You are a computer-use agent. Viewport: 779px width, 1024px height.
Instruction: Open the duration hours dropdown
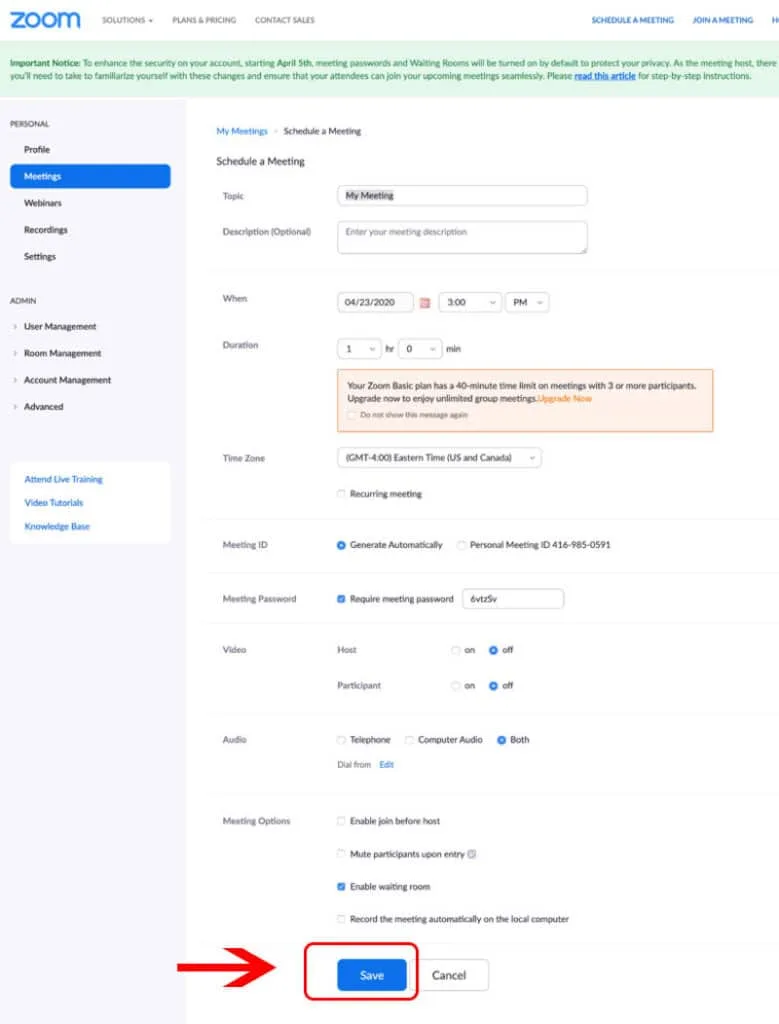pos(359,349)
